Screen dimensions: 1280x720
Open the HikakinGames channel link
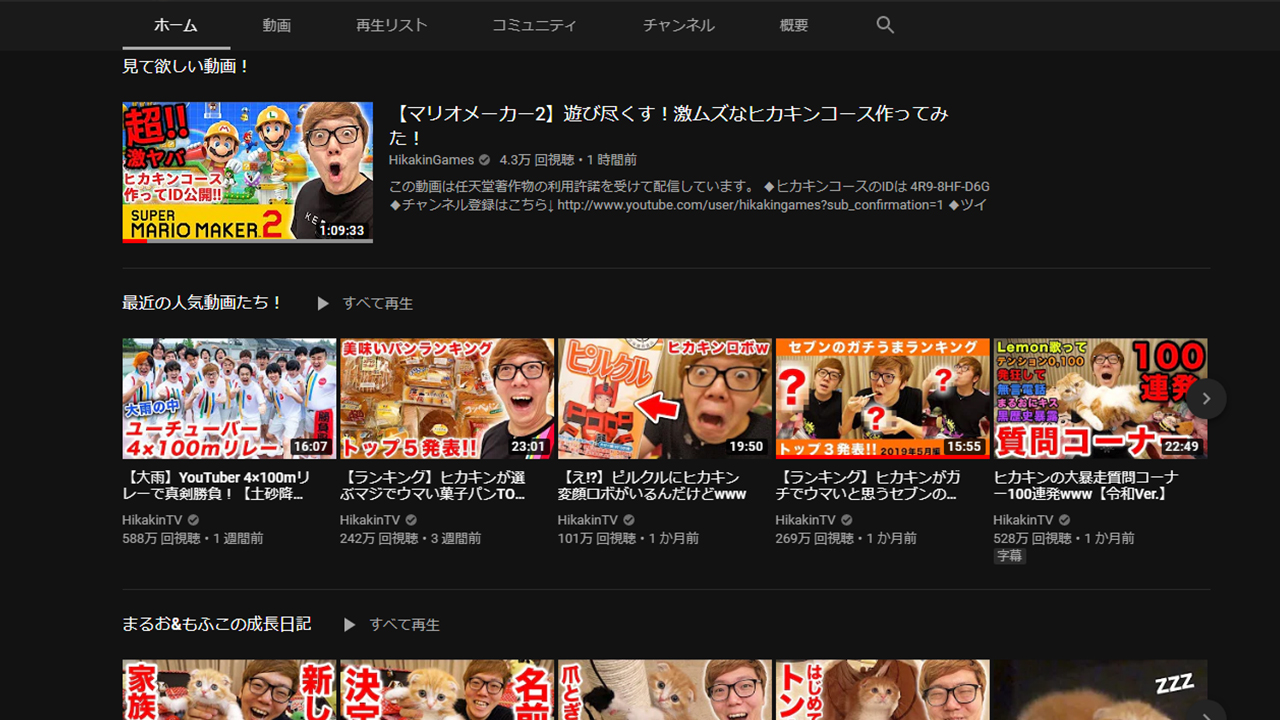click(431, 160)
